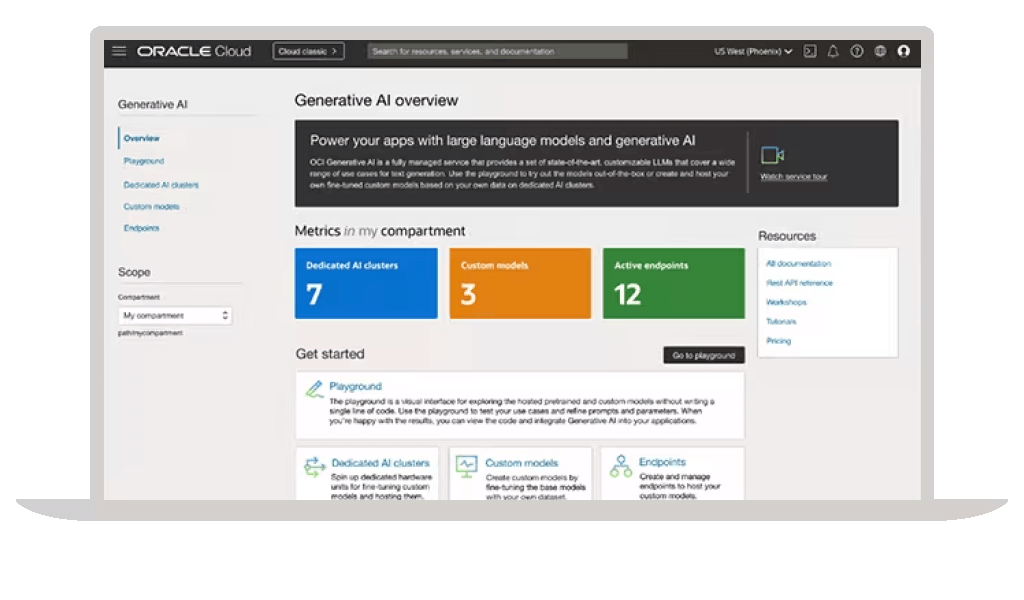
Task: Click the Playground pencil icon
Action: click(314, 389)
